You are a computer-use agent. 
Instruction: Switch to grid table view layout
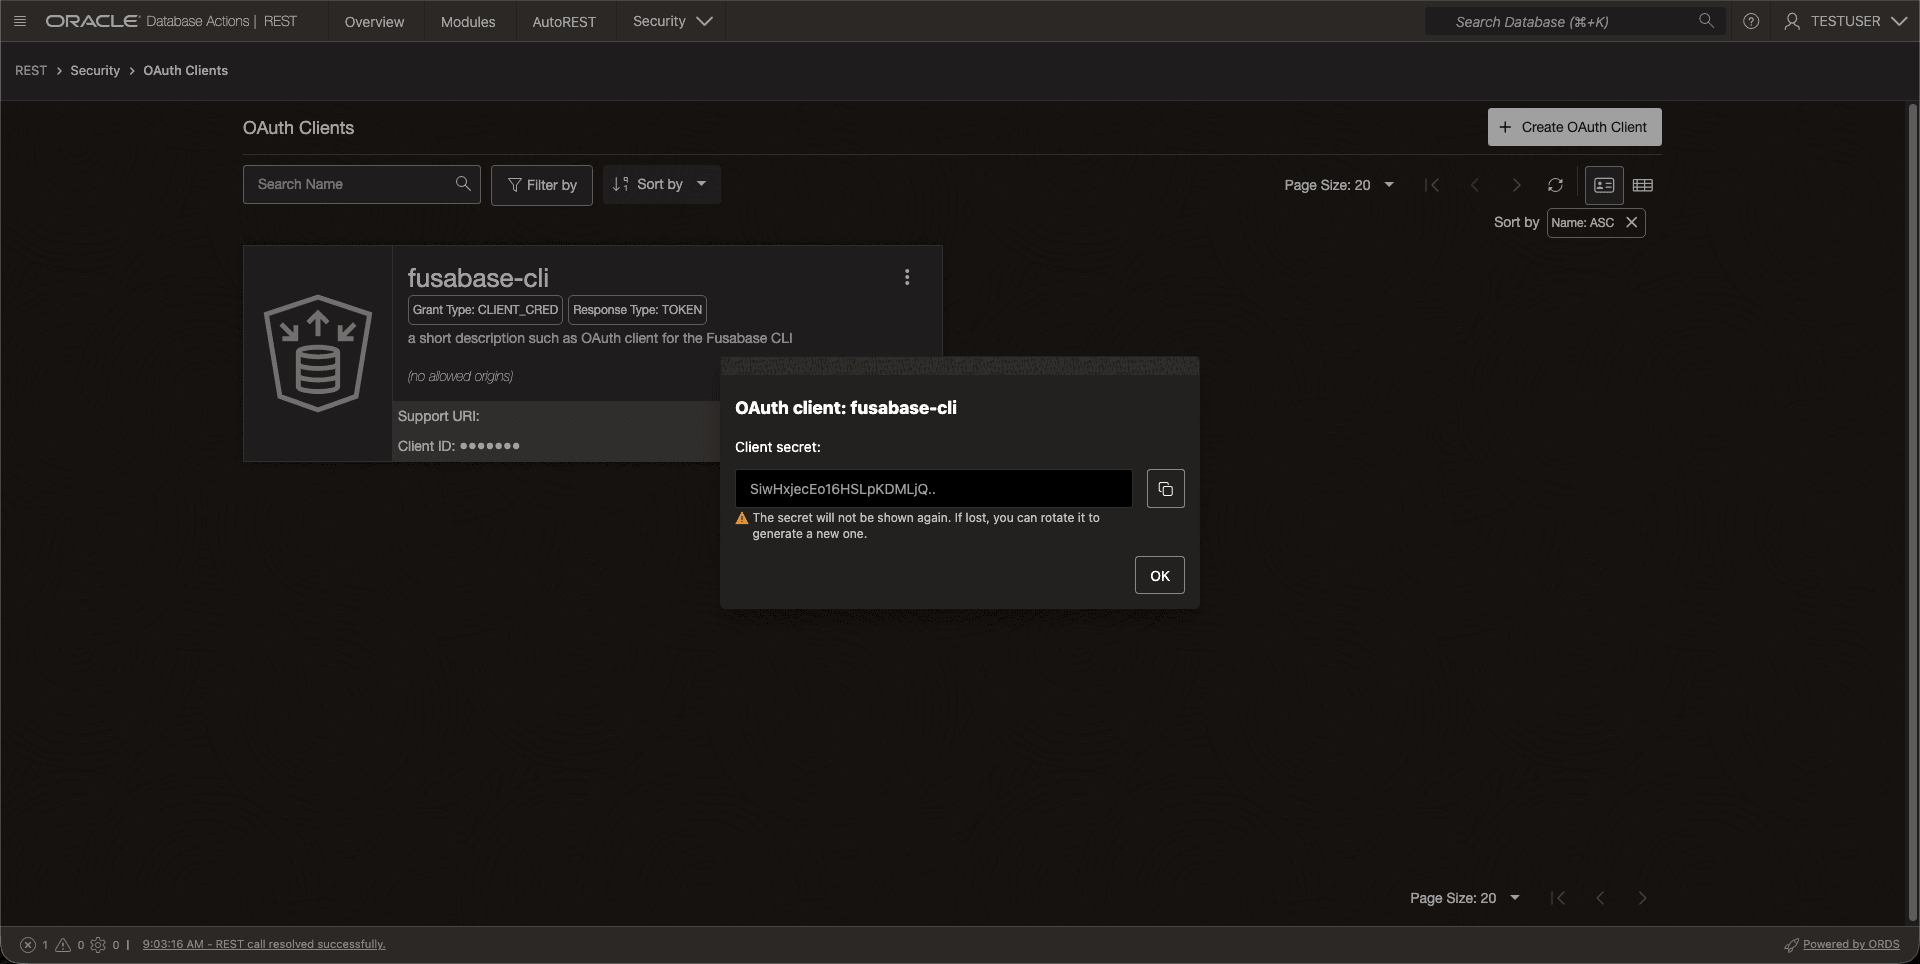tap(1642, 185)
